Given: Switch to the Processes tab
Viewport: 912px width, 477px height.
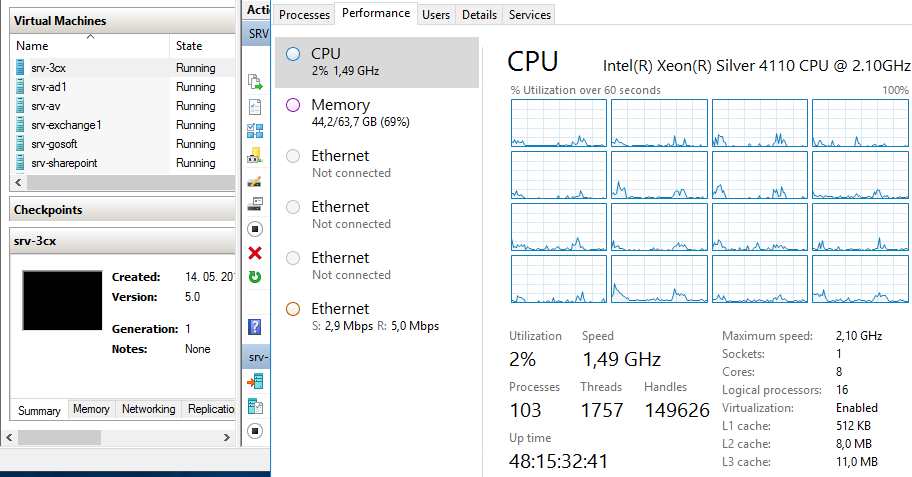Looking at the screenshot, I should pos(304,15).
